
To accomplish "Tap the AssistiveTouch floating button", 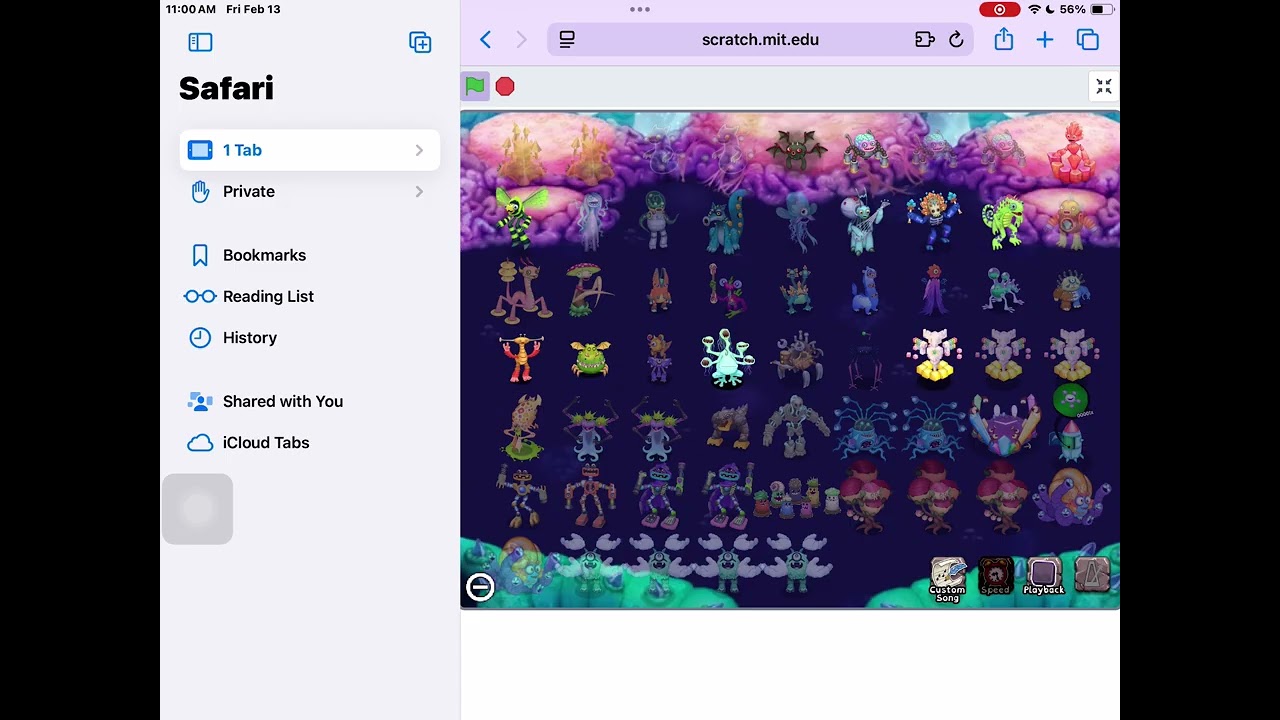I will coord(198,509).
